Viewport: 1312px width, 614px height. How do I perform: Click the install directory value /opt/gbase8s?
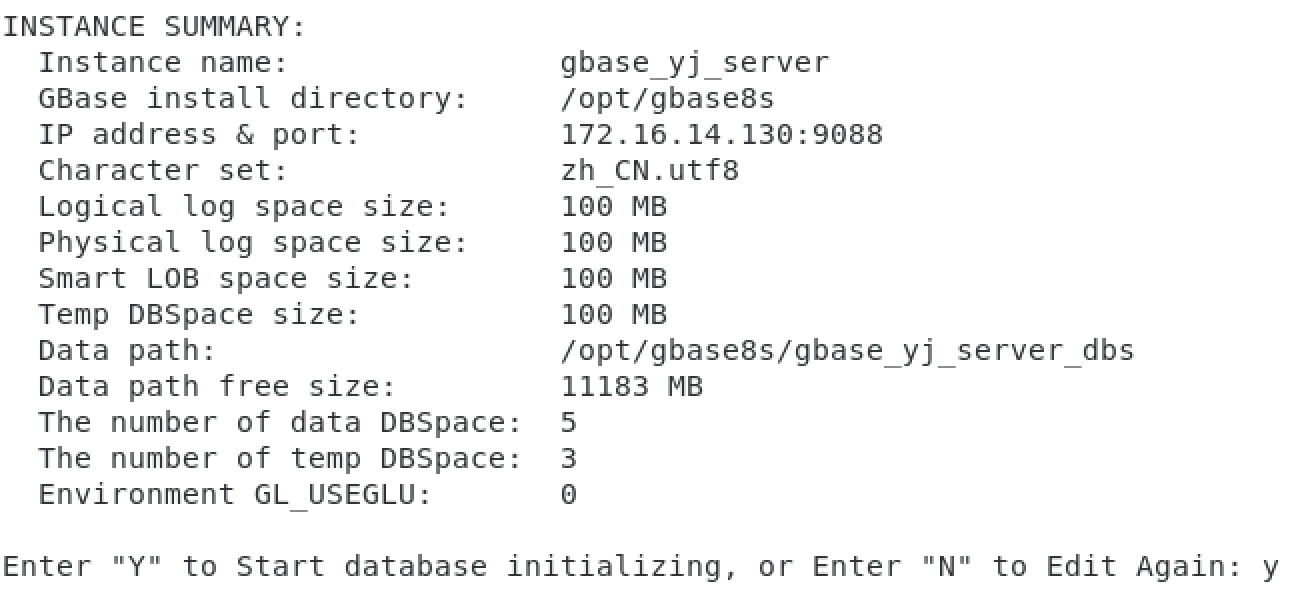tap(667, 99)
